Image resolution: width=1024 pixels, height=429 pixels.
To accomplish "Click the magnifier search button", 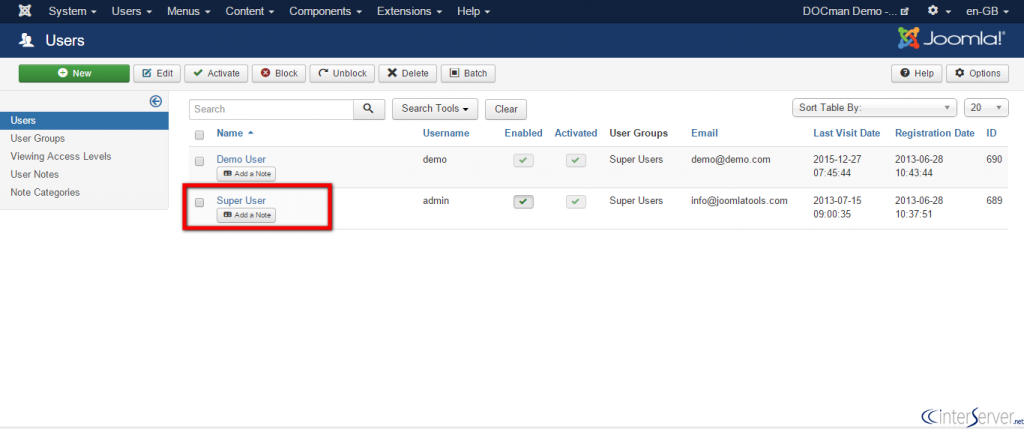I will [369, 109].
